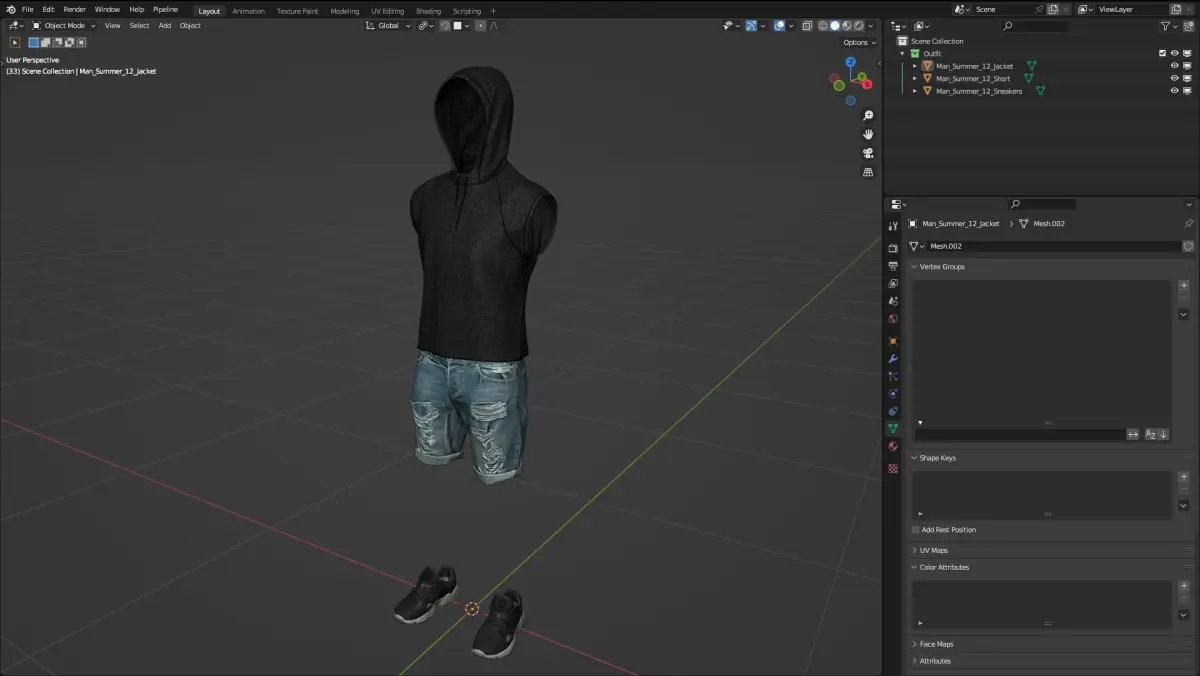Switch to wireframe viewport shading
This screenshot has width=1200, height=676.
[x=823, y=26]
